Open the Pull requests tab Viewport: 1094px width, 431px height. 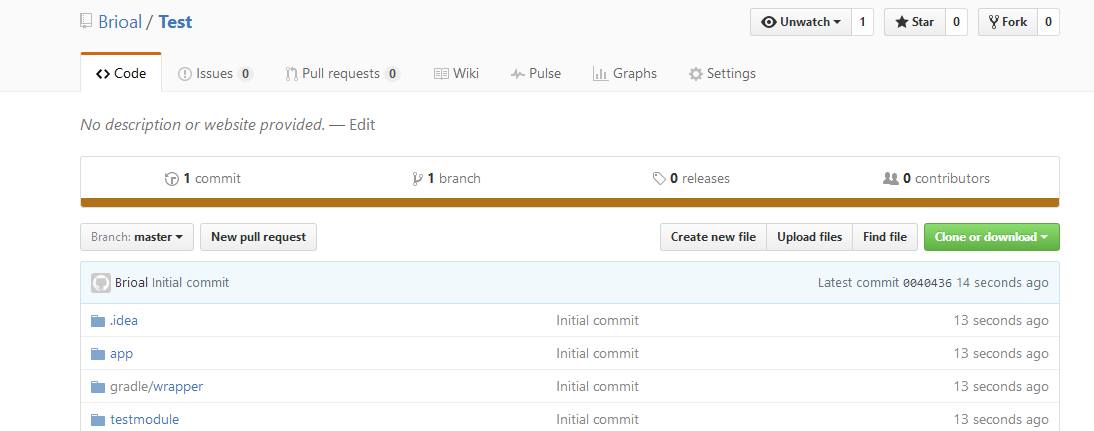point(343,73)
